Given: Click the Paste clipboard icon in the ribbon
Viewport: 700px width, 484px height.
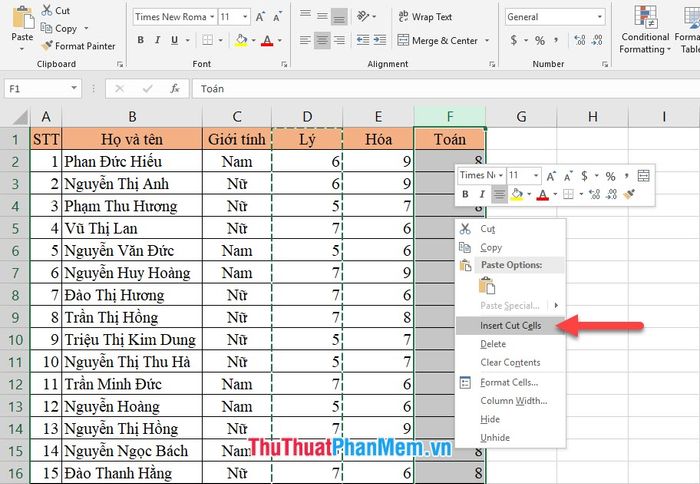Looking at the screenshot, I should coord(21,18).
